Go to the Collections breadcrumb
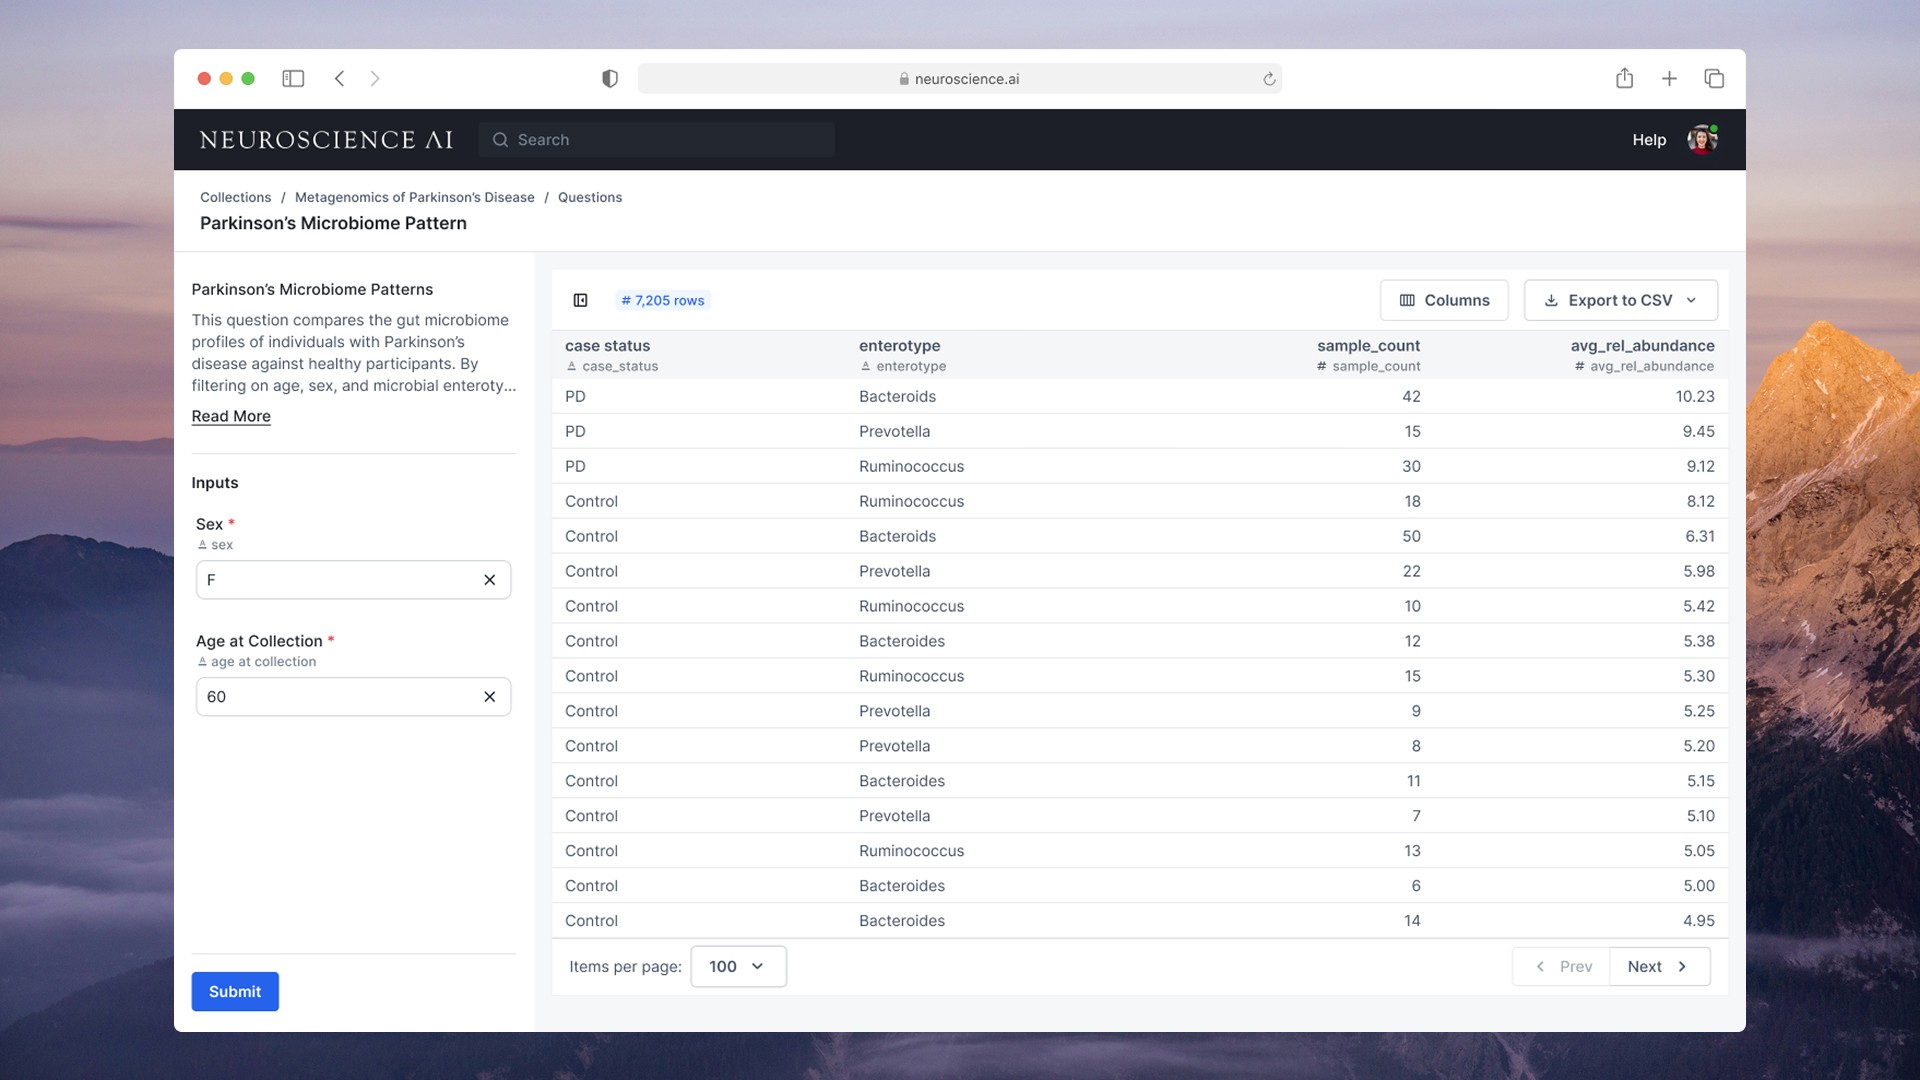 tap(235, 197)
